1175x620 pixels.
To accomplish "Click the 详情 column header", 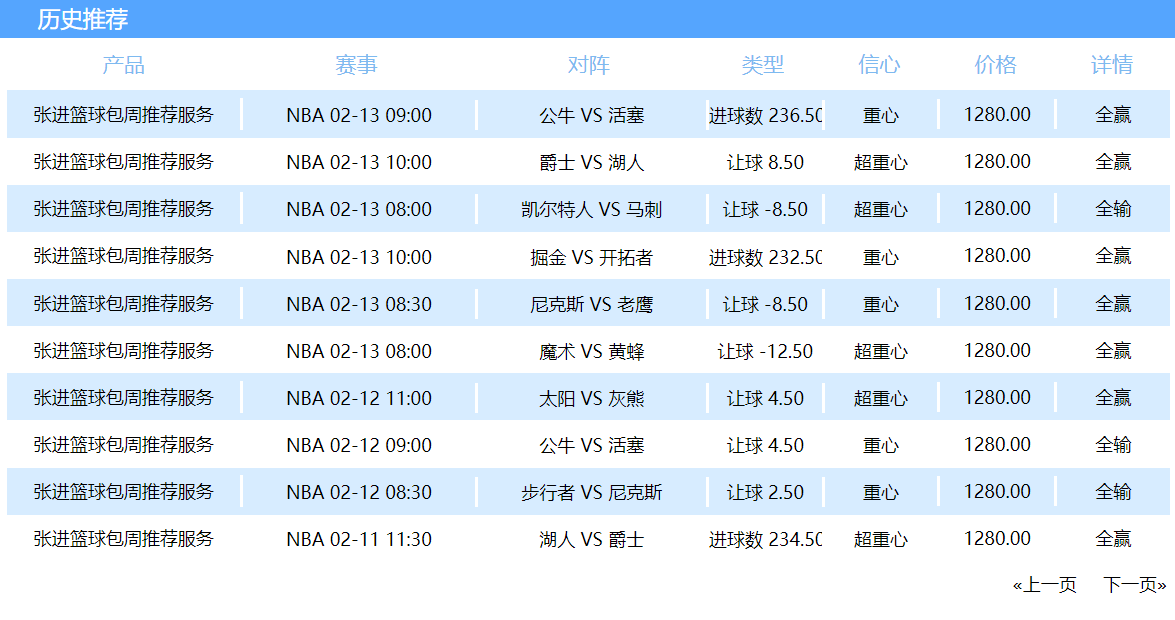I will tap(1112, 65).
